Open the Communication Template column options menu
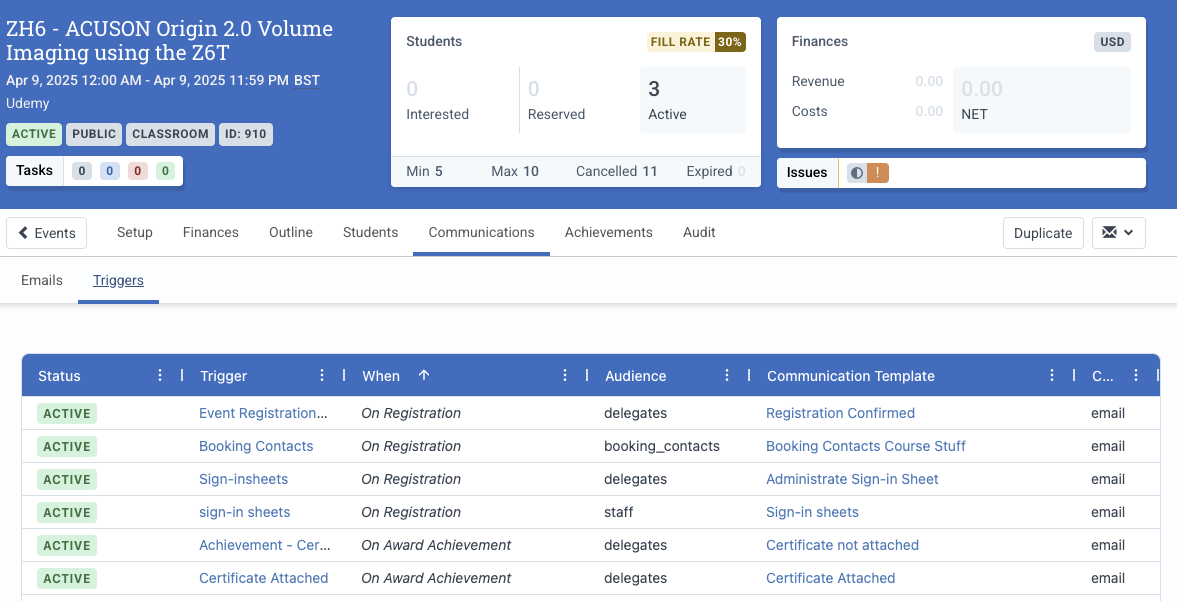 (x=1052, y=375)
